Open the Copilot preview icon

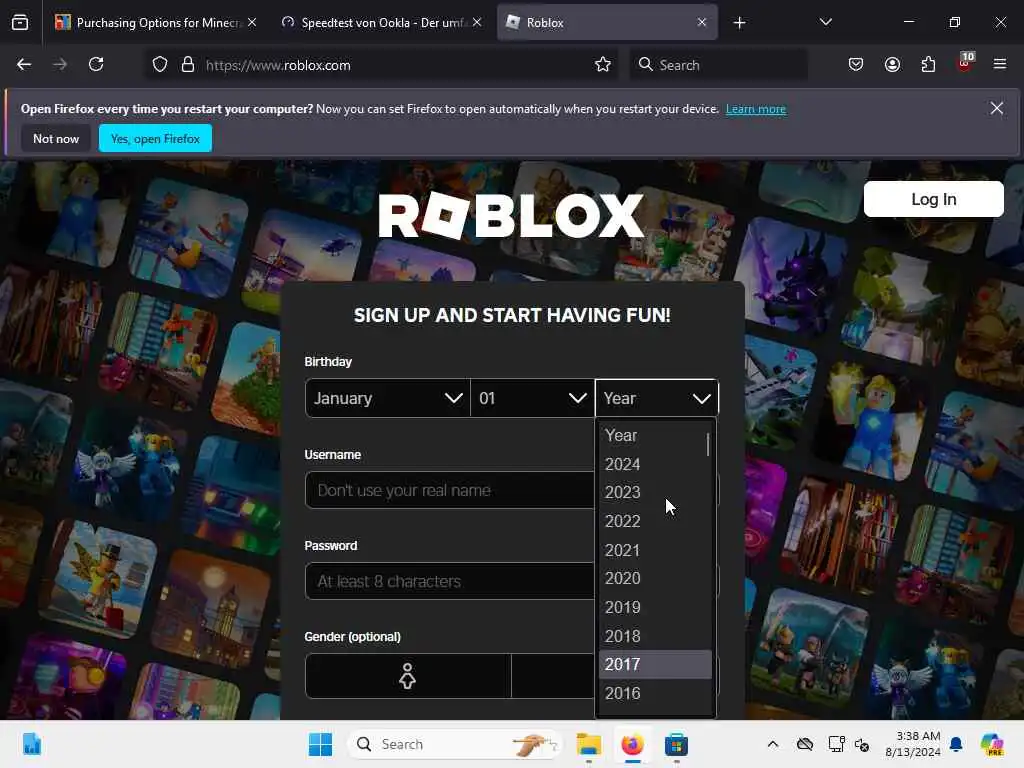[992, 744]
